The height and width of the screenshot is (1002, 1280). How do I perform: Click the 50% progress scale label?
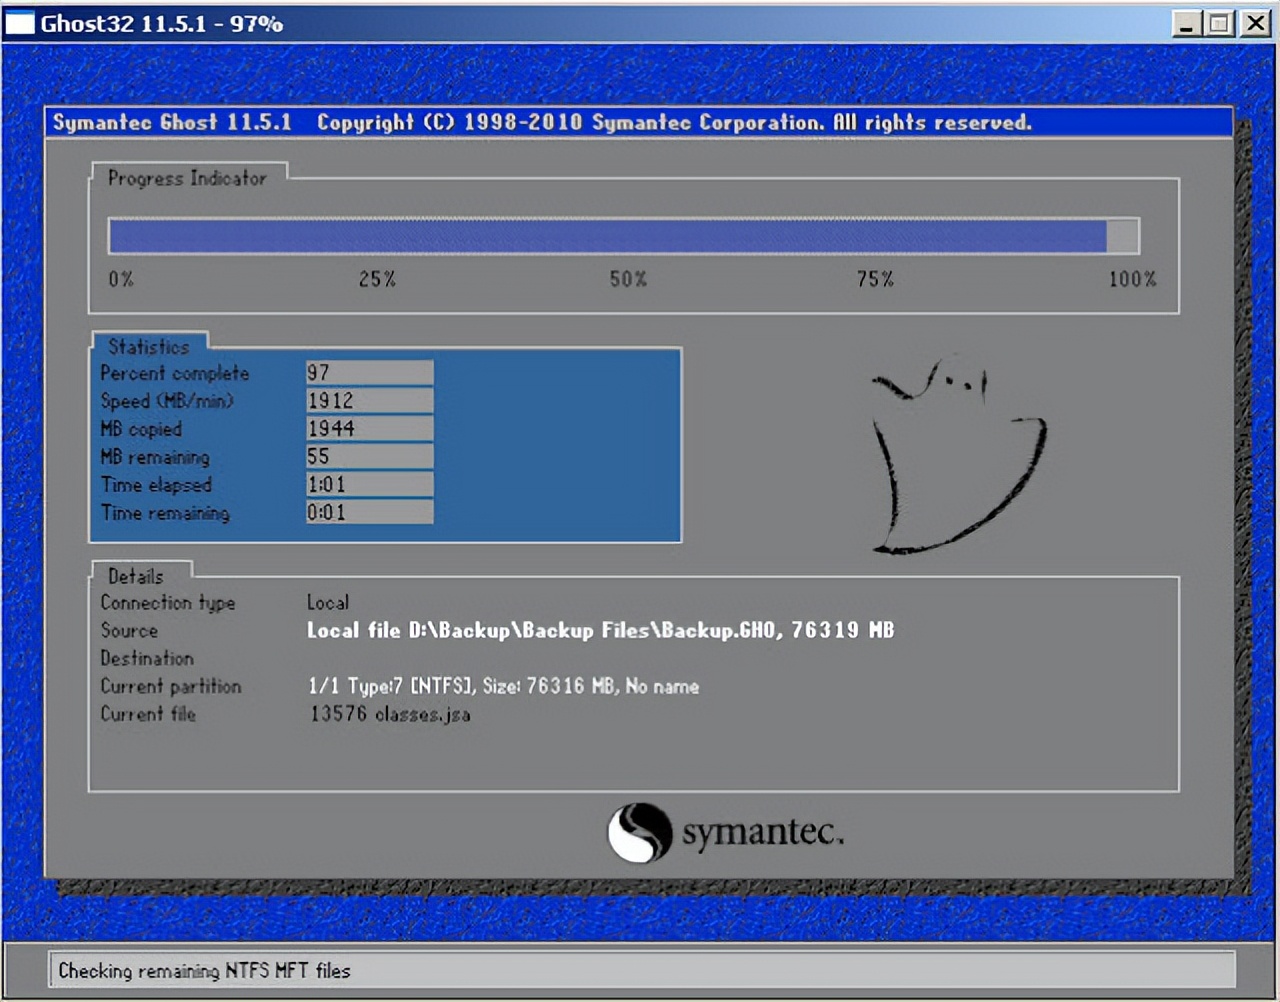(x=626, y=280)
